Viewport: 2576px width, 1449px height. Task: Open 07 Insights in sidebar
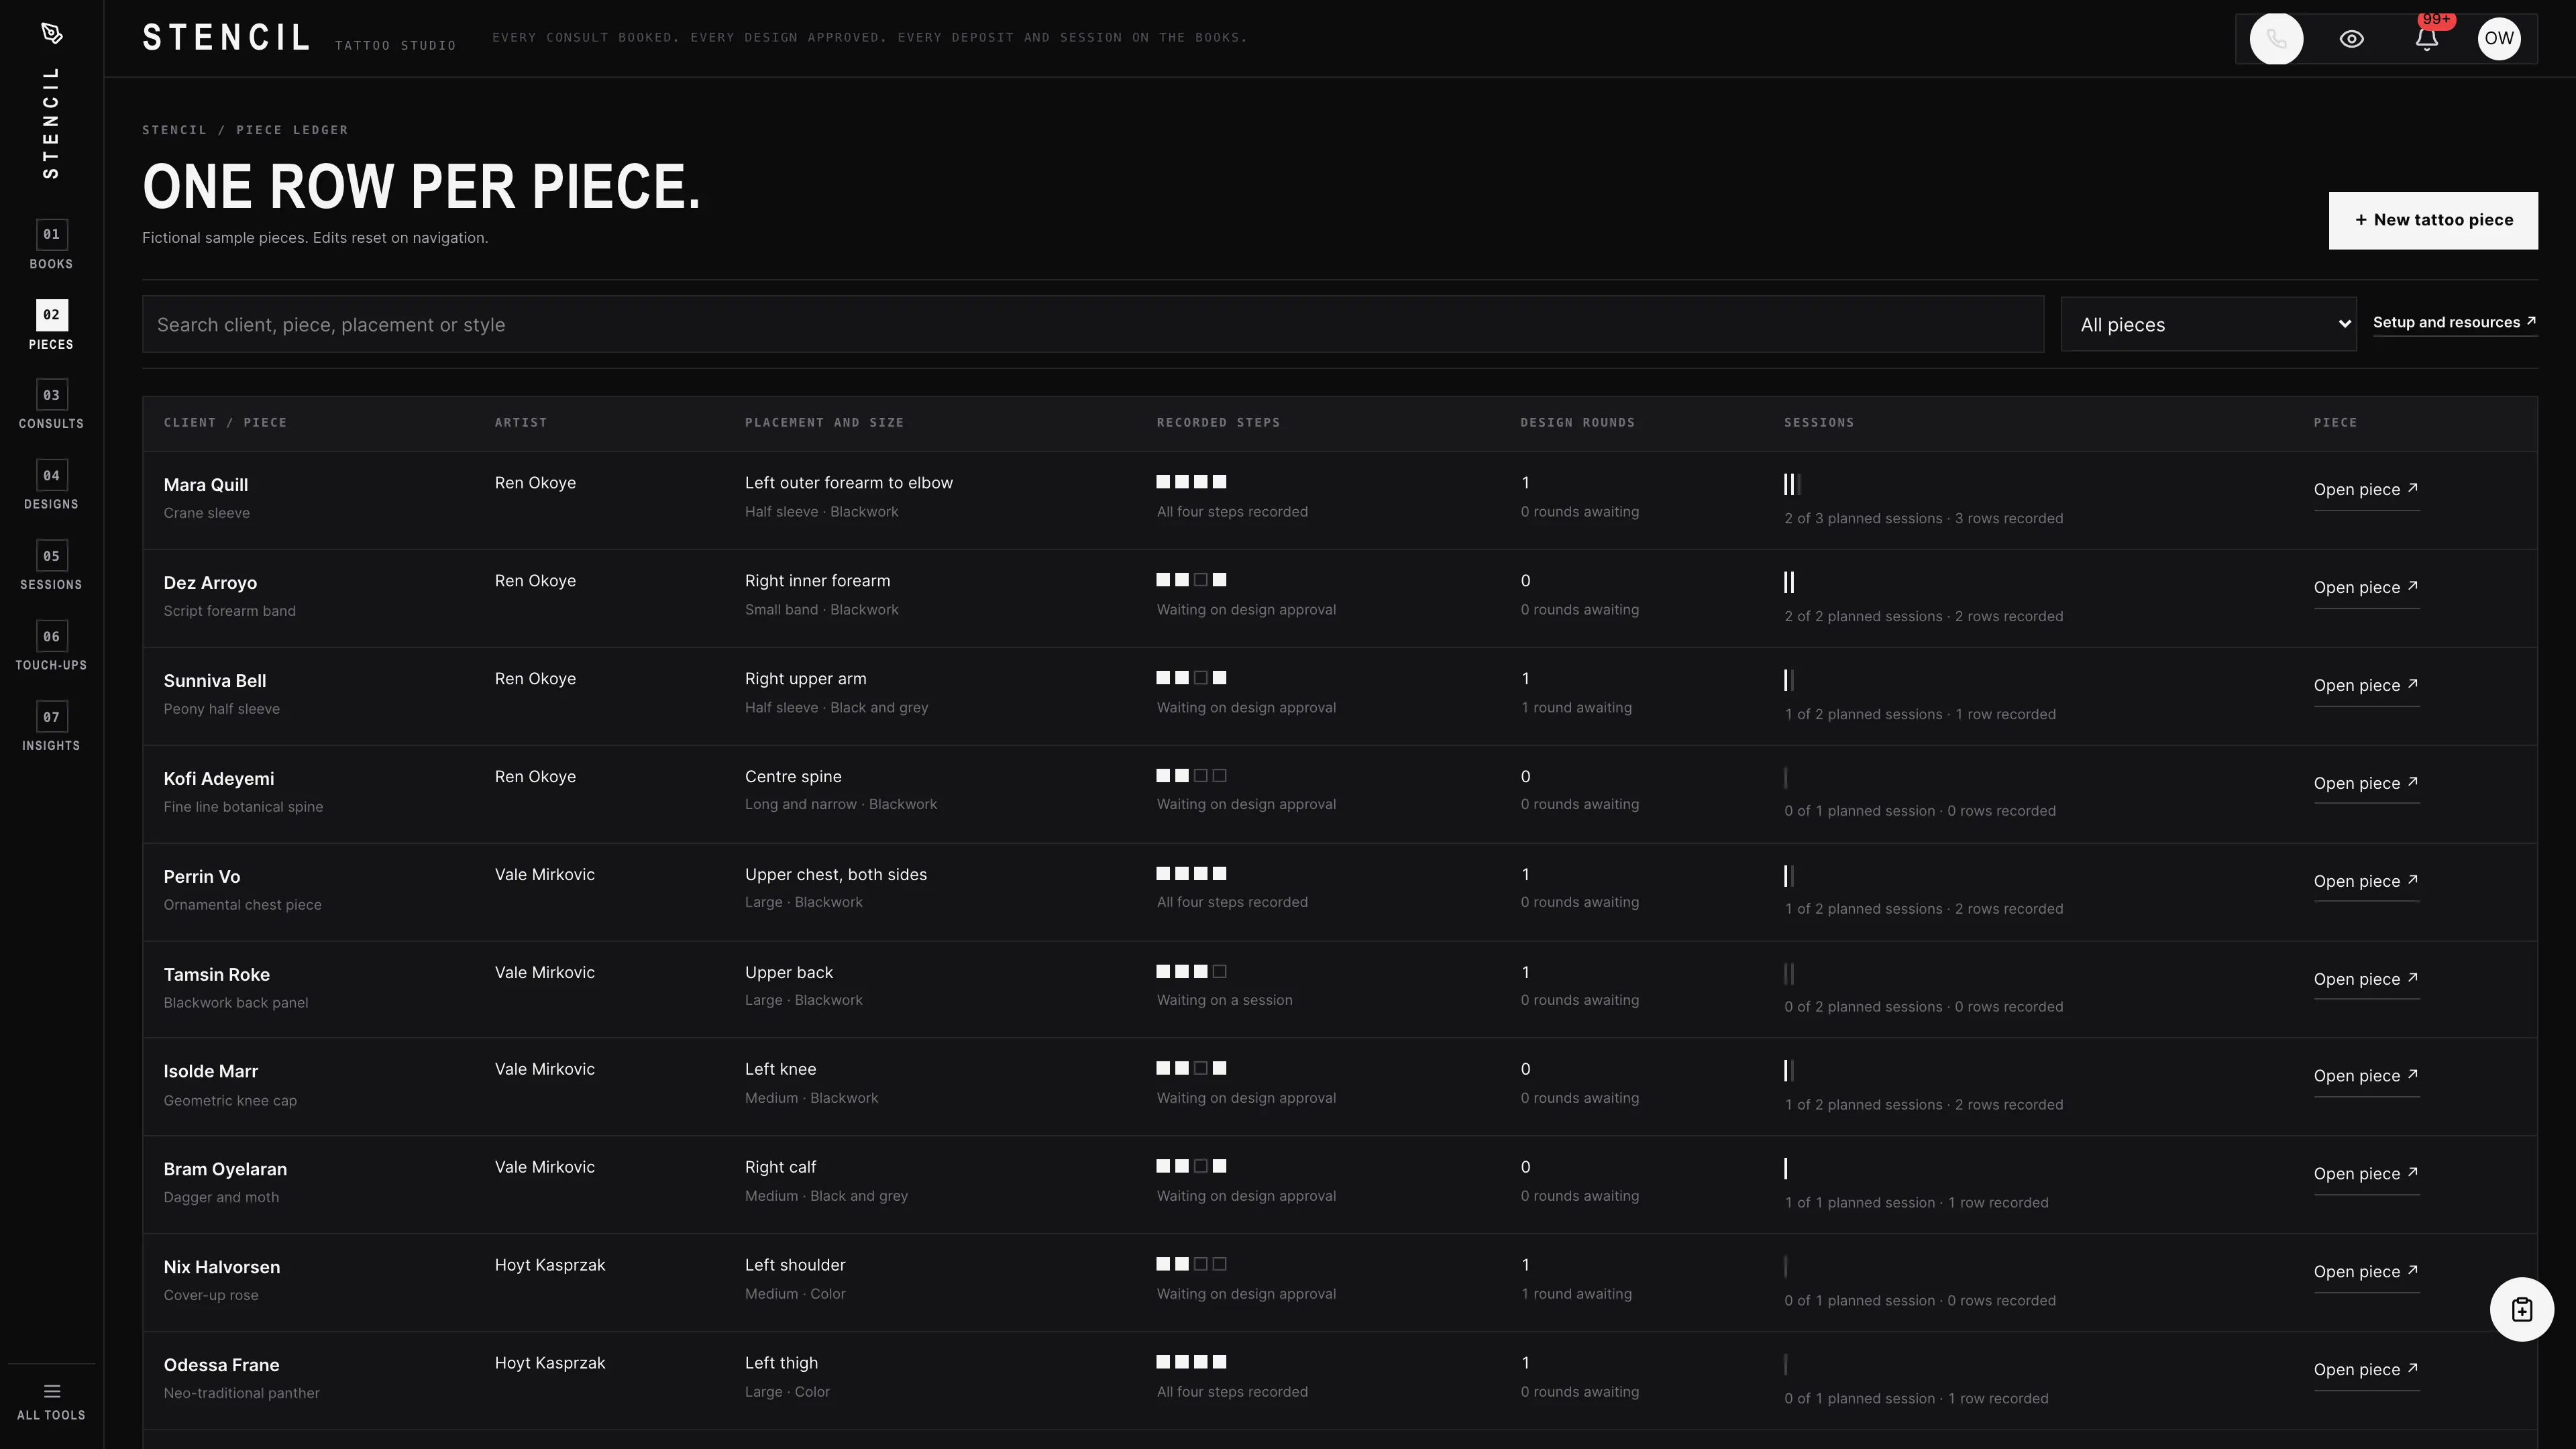(51, 727)
